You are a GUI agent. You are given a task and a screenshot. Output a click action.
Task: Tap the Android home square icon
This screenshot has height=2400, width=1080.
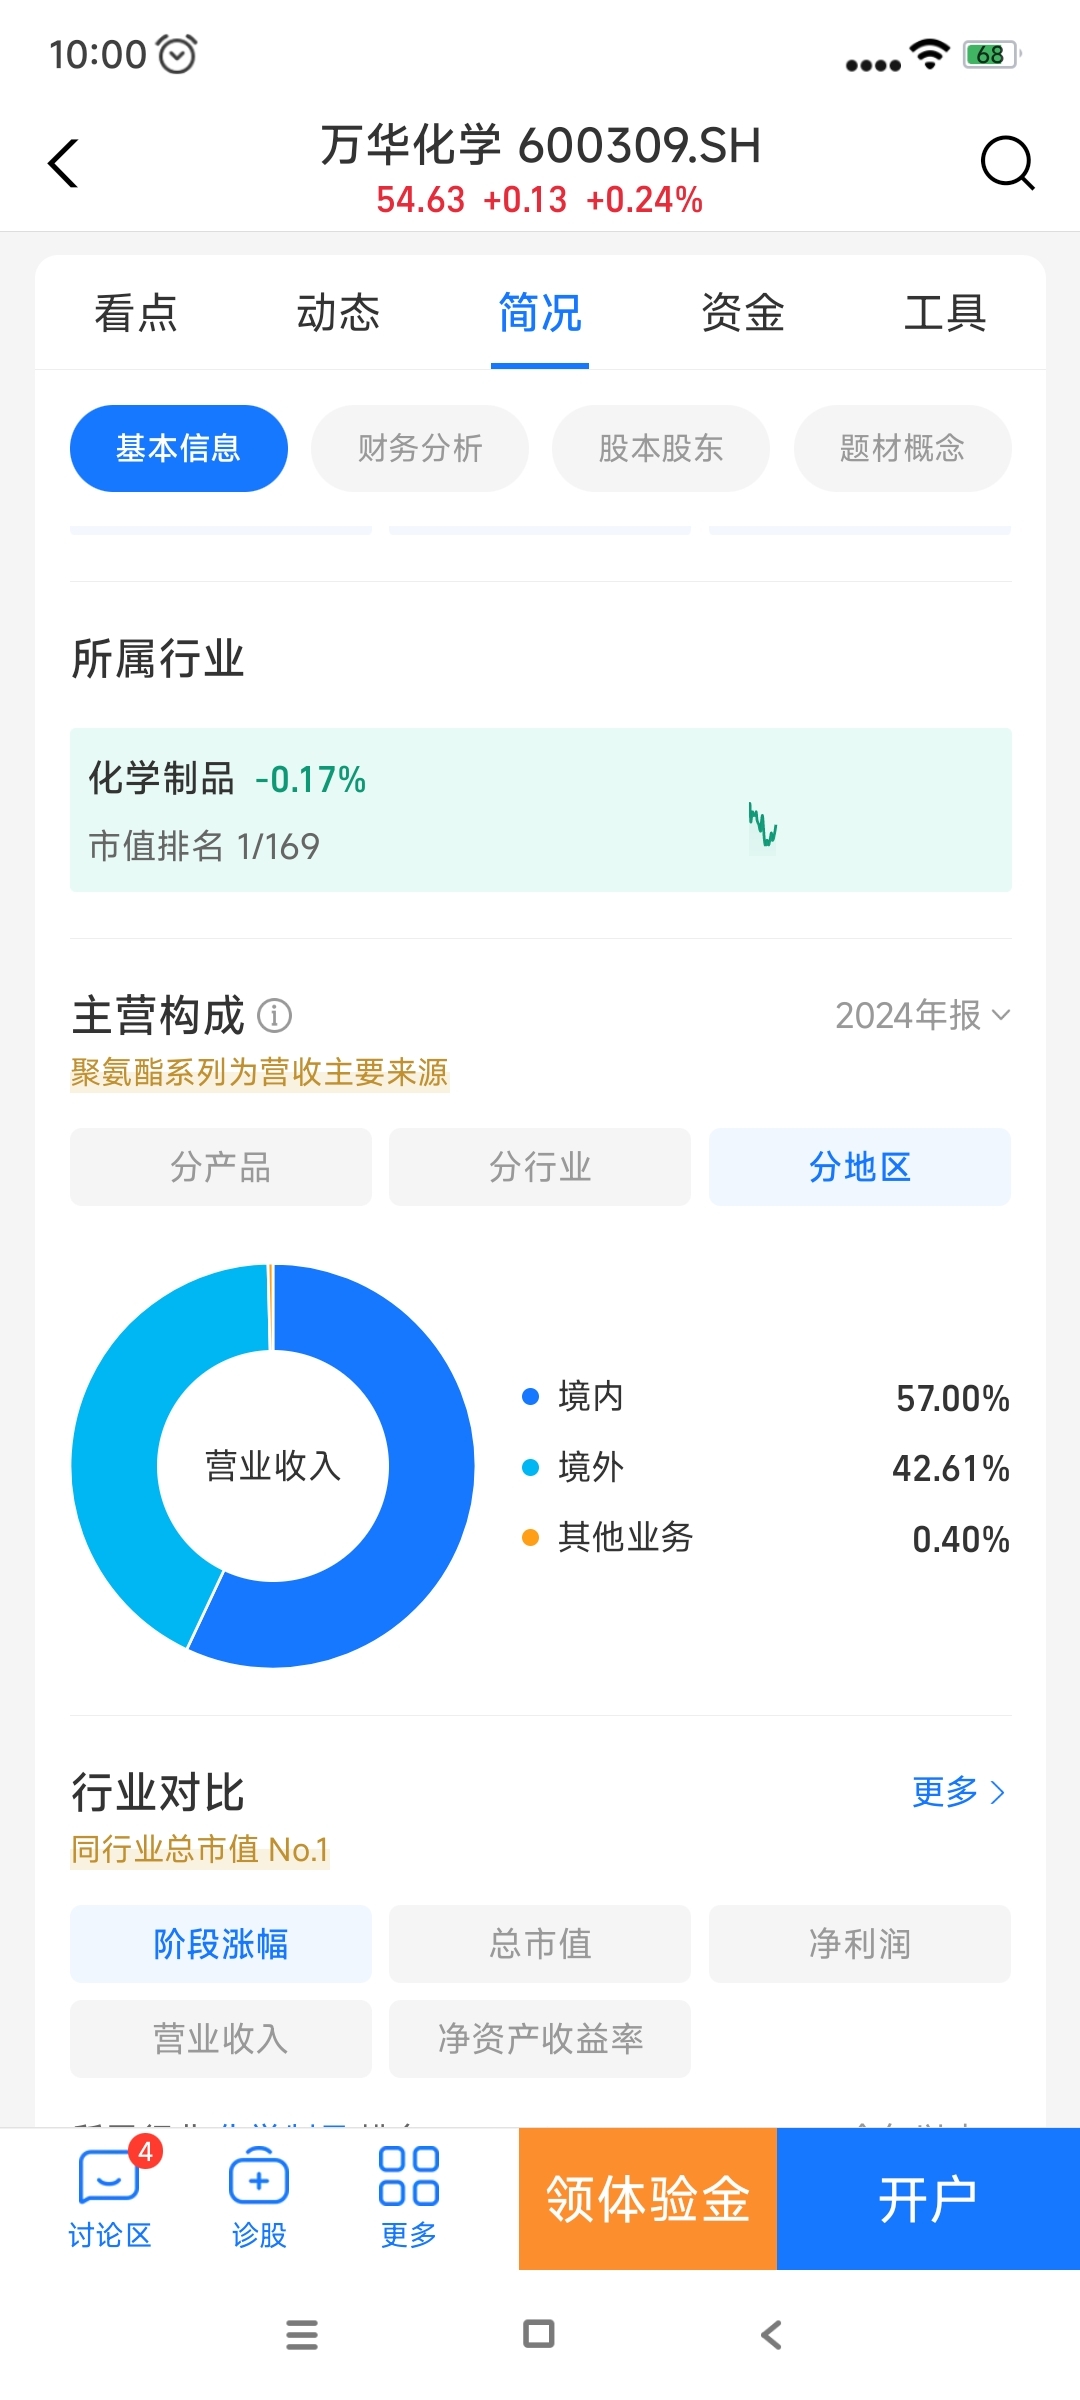point(539,2334)
